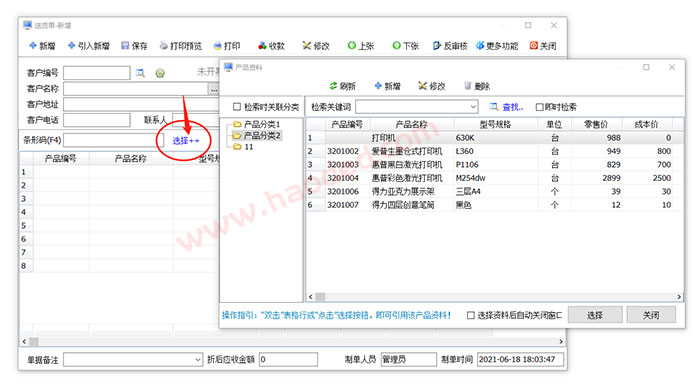The height and width of the screenshot is (385, 700).
Task: Click the 反审核 un-audit button
Action: 450,46
